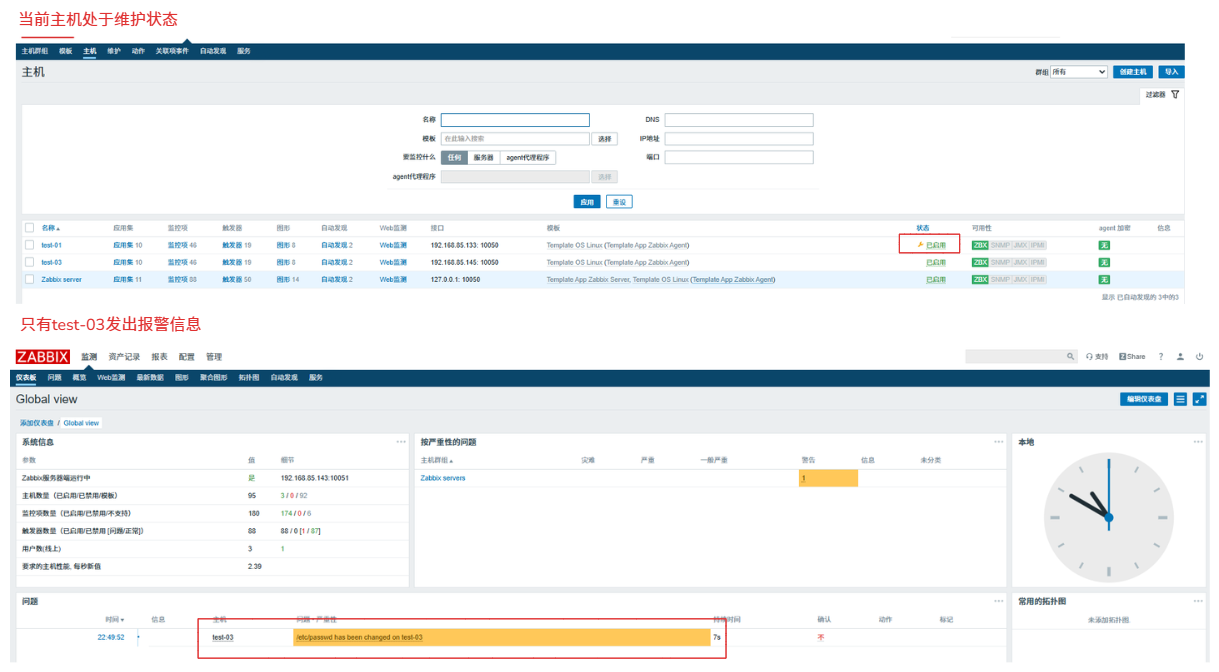
Task: Click the orange 警告 count cell showing 1
Action: pos(828,478)
